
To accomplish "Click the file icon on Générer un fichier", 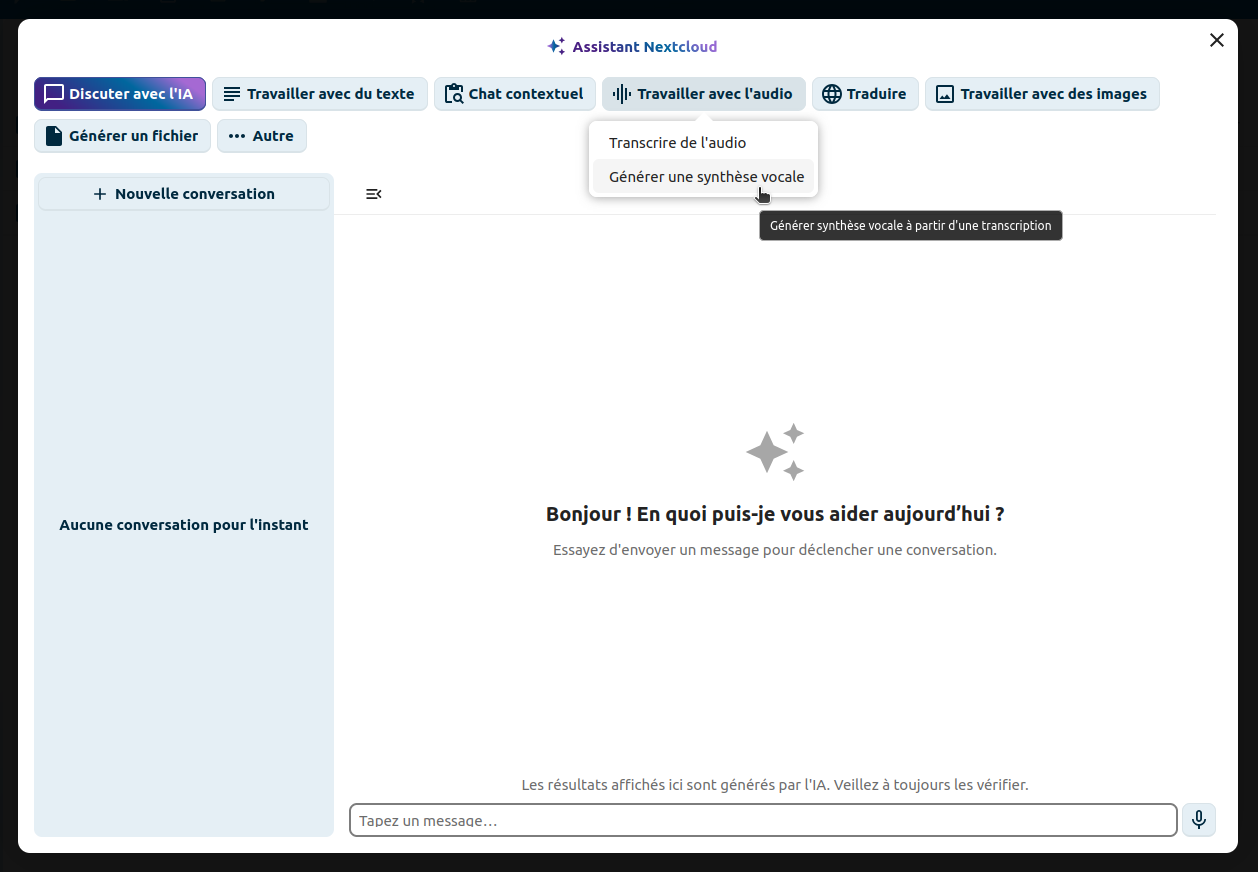I will [x=54, y=136].
